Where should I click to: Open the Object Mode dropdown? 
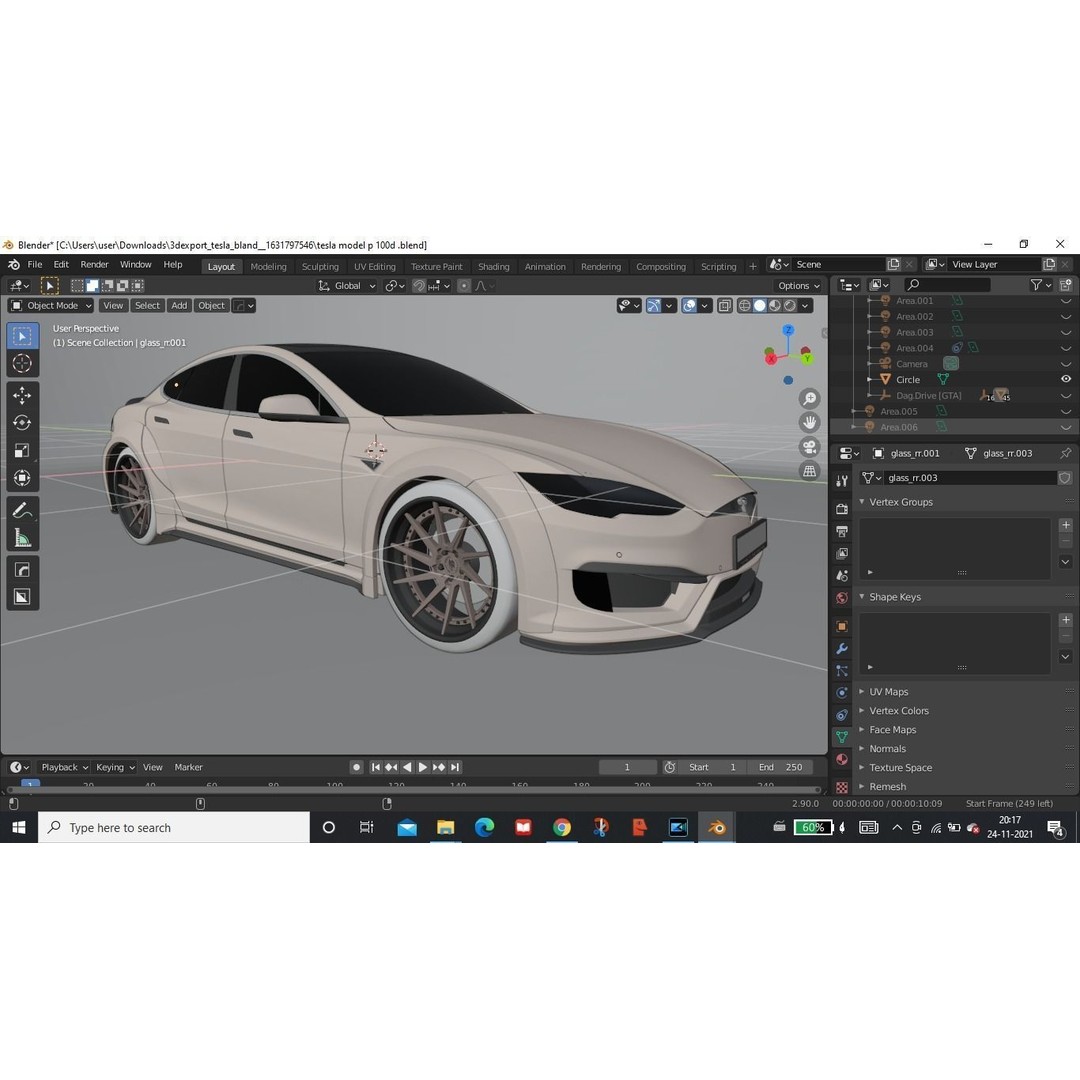(52, 305)
